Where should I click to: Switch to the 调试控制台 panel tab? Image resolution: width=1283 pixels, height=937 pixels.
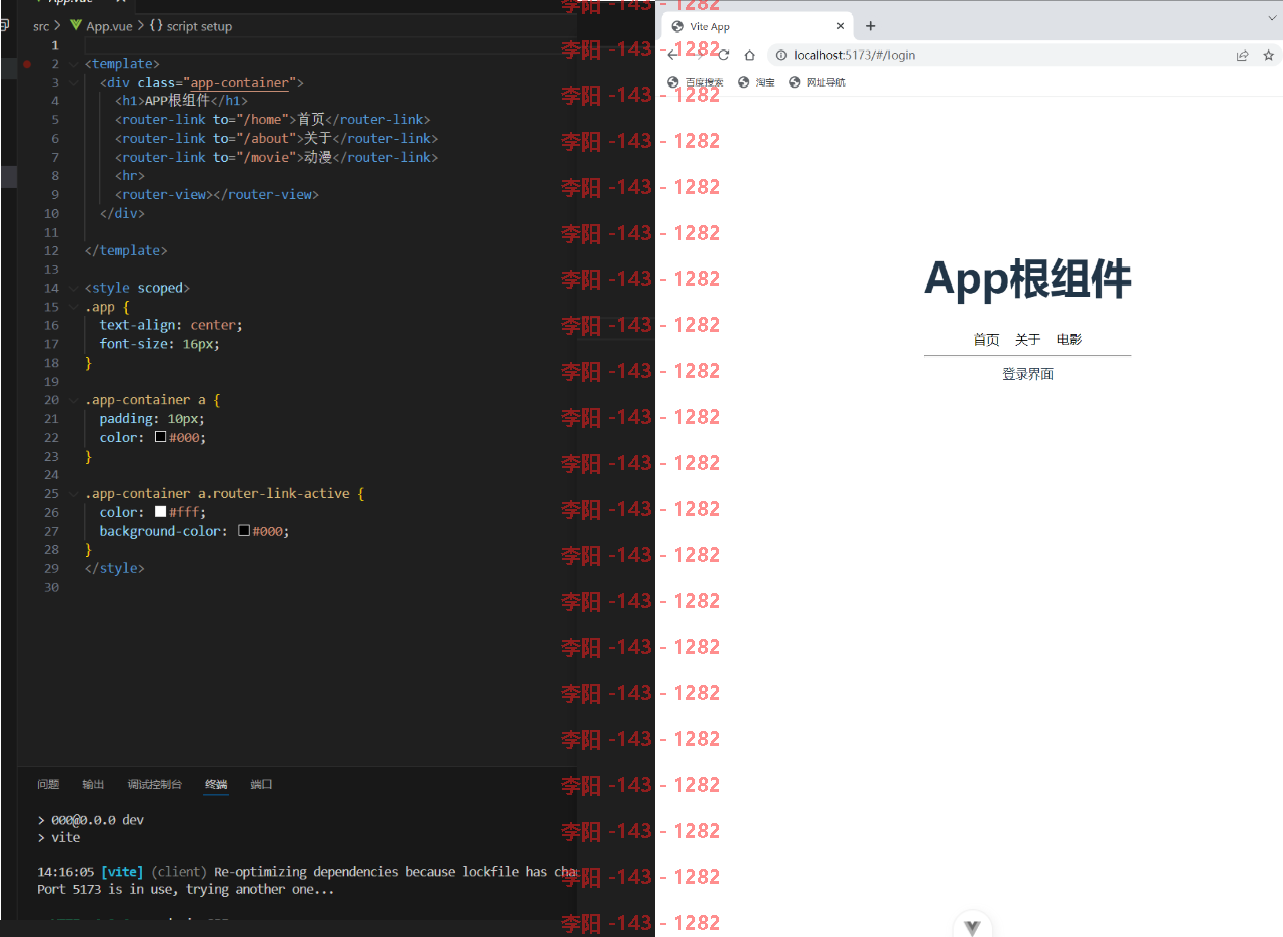(155, 785)
